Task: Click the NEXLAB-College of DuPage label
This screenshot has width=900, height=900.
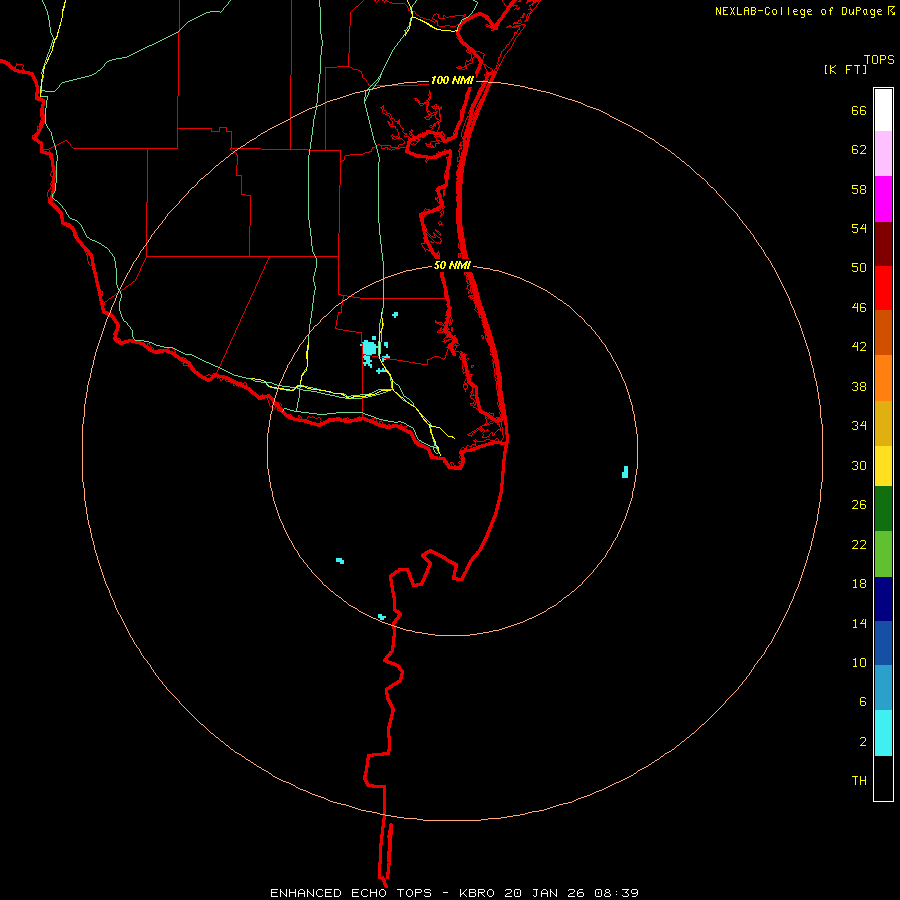Action: [x=798, y=11]
